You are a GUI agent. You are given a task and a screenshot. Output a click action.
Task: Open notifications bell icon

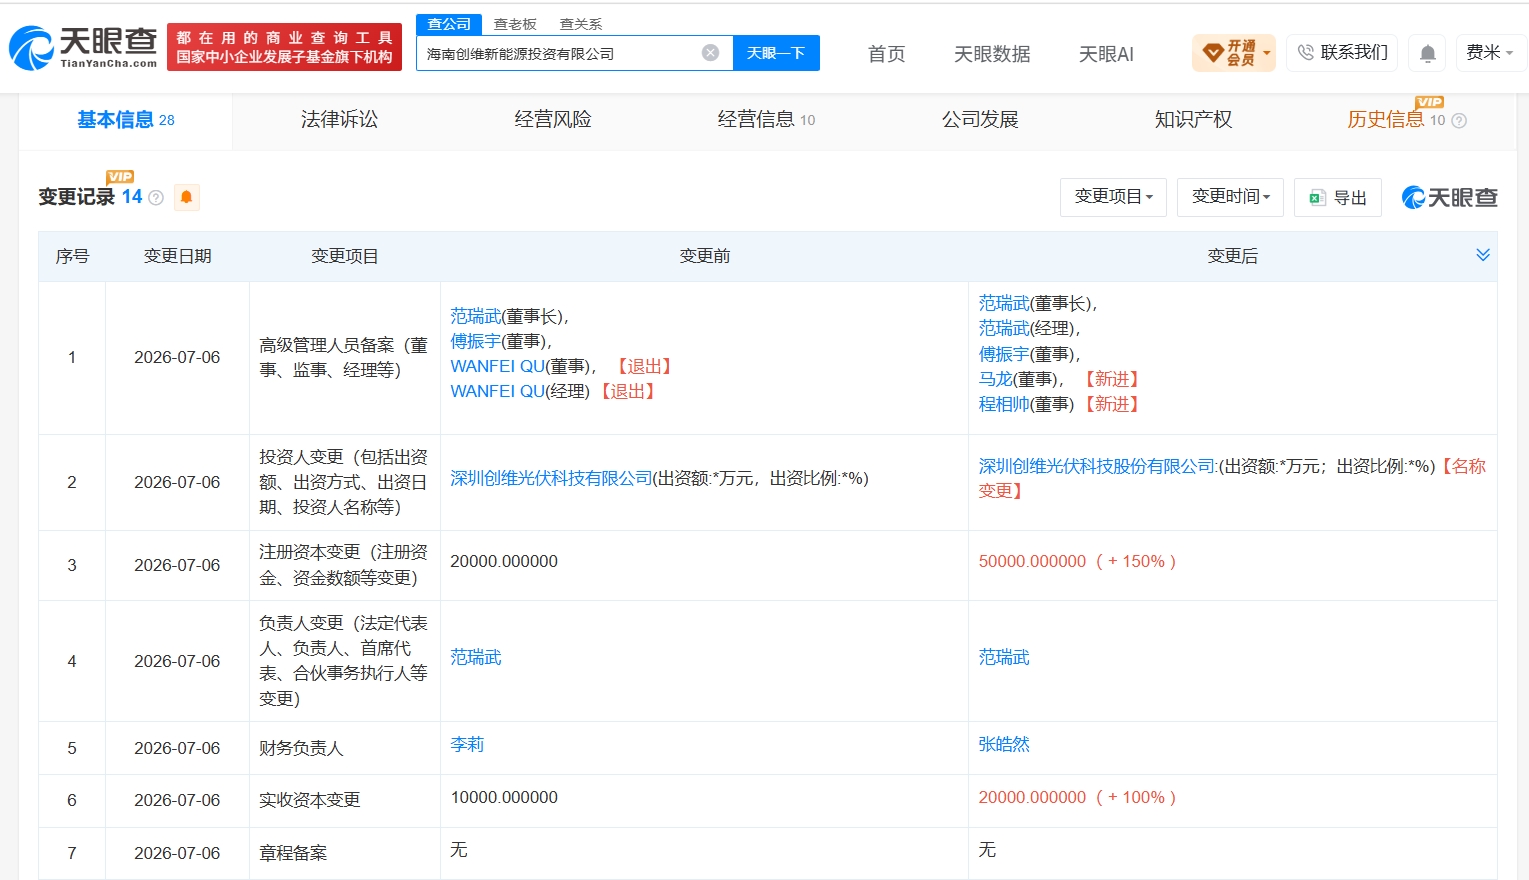click(x=1428, y=53)
